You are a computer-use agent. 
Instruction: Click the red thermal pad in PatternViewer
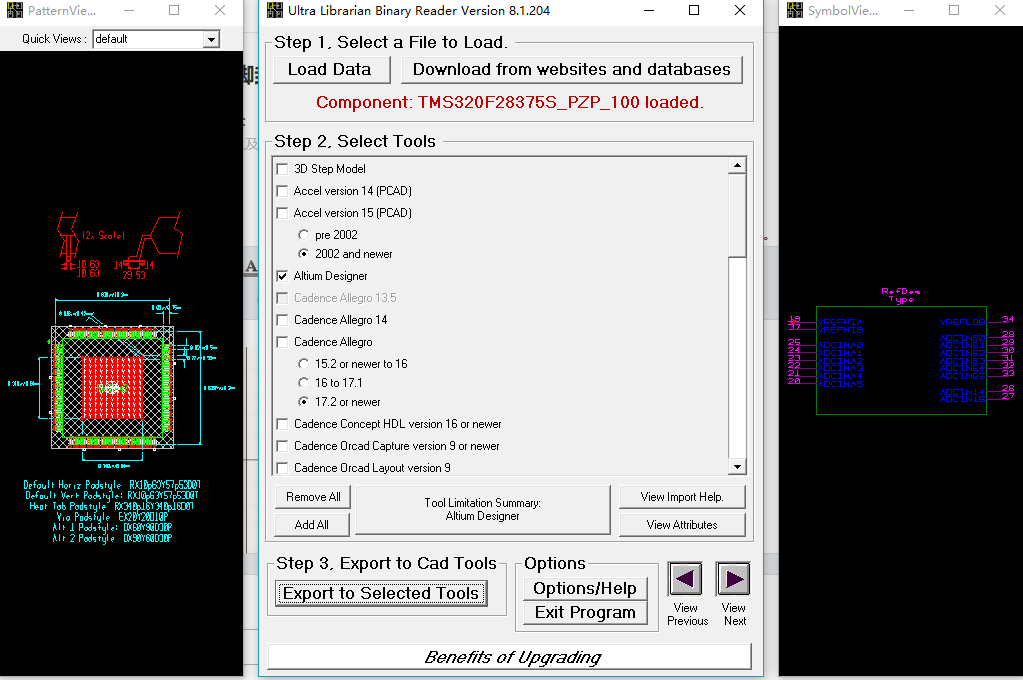[x=113, y=387]
